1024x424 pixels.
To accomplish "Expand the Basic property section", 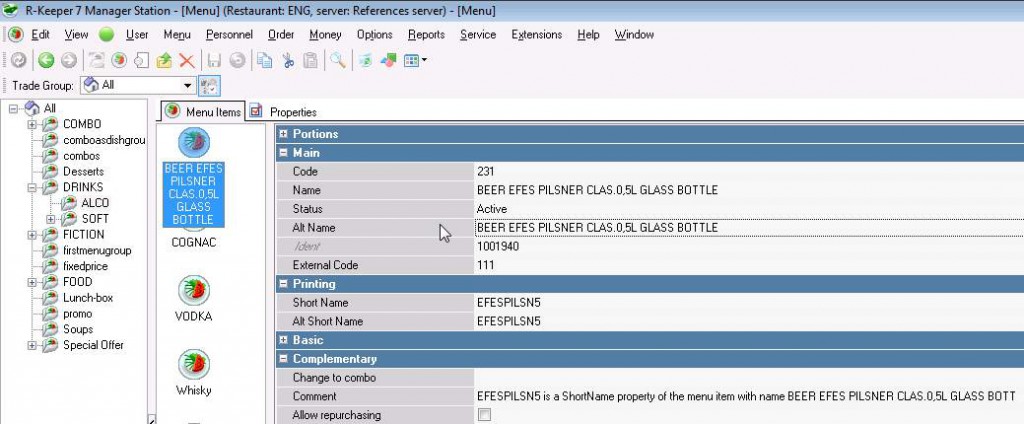I will [x=283, y=340].
